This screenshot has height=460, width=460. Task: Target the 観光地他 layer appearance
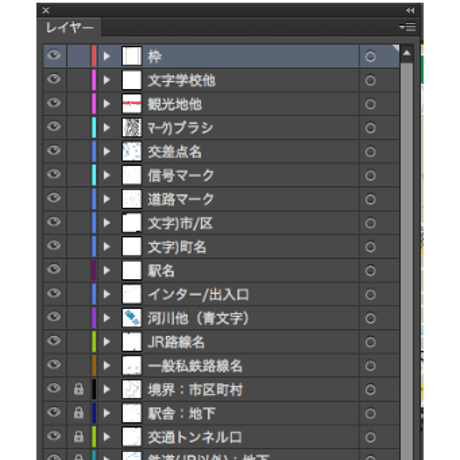(x=370, y=104)
